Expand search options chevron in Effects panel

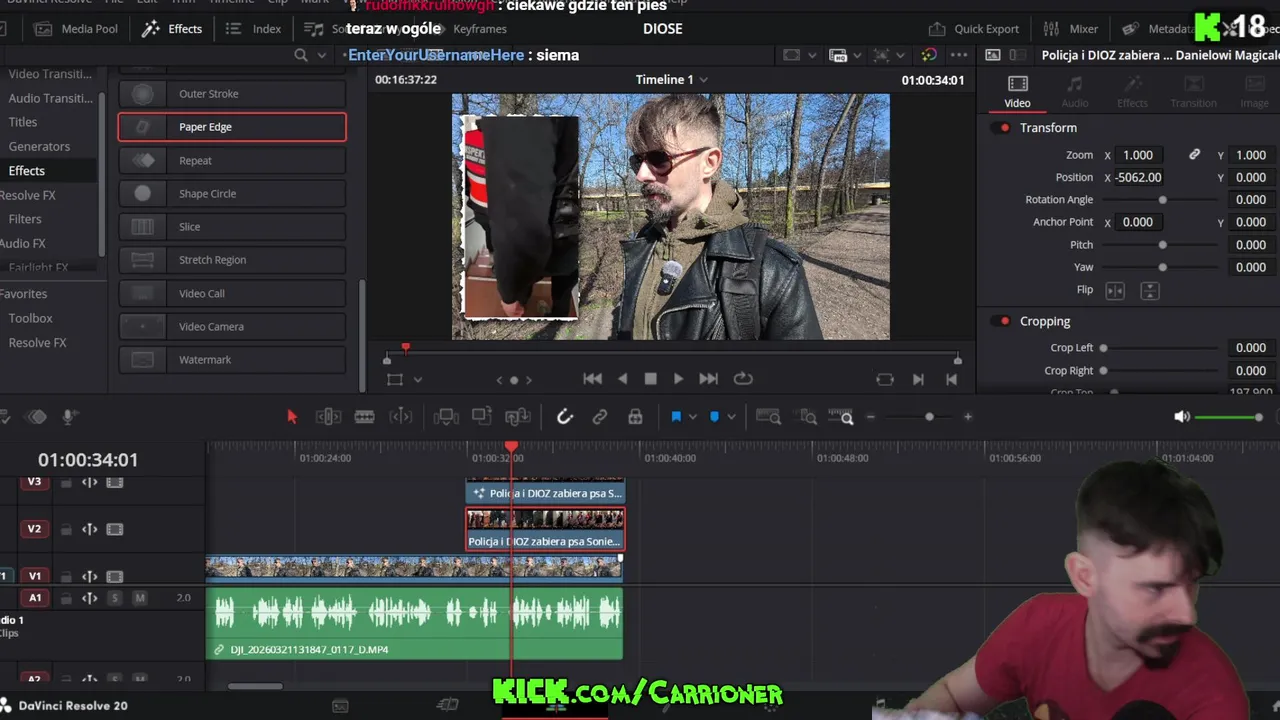point(322,55)
